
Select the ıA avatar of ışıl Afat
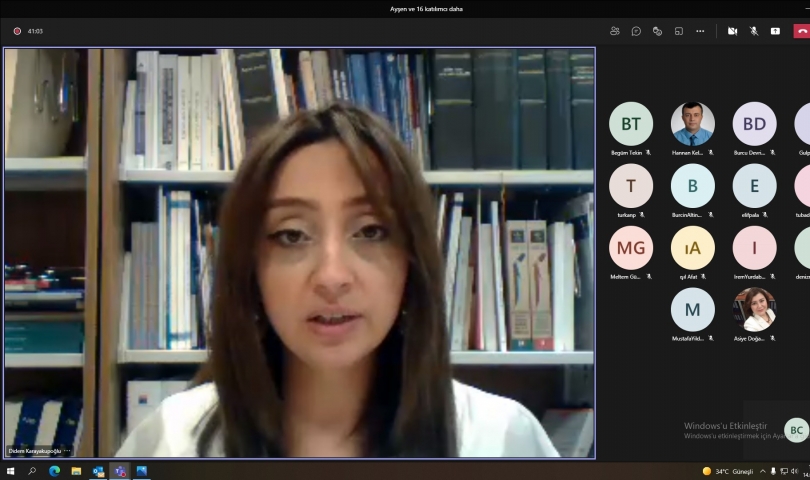(x=693, y=247)
